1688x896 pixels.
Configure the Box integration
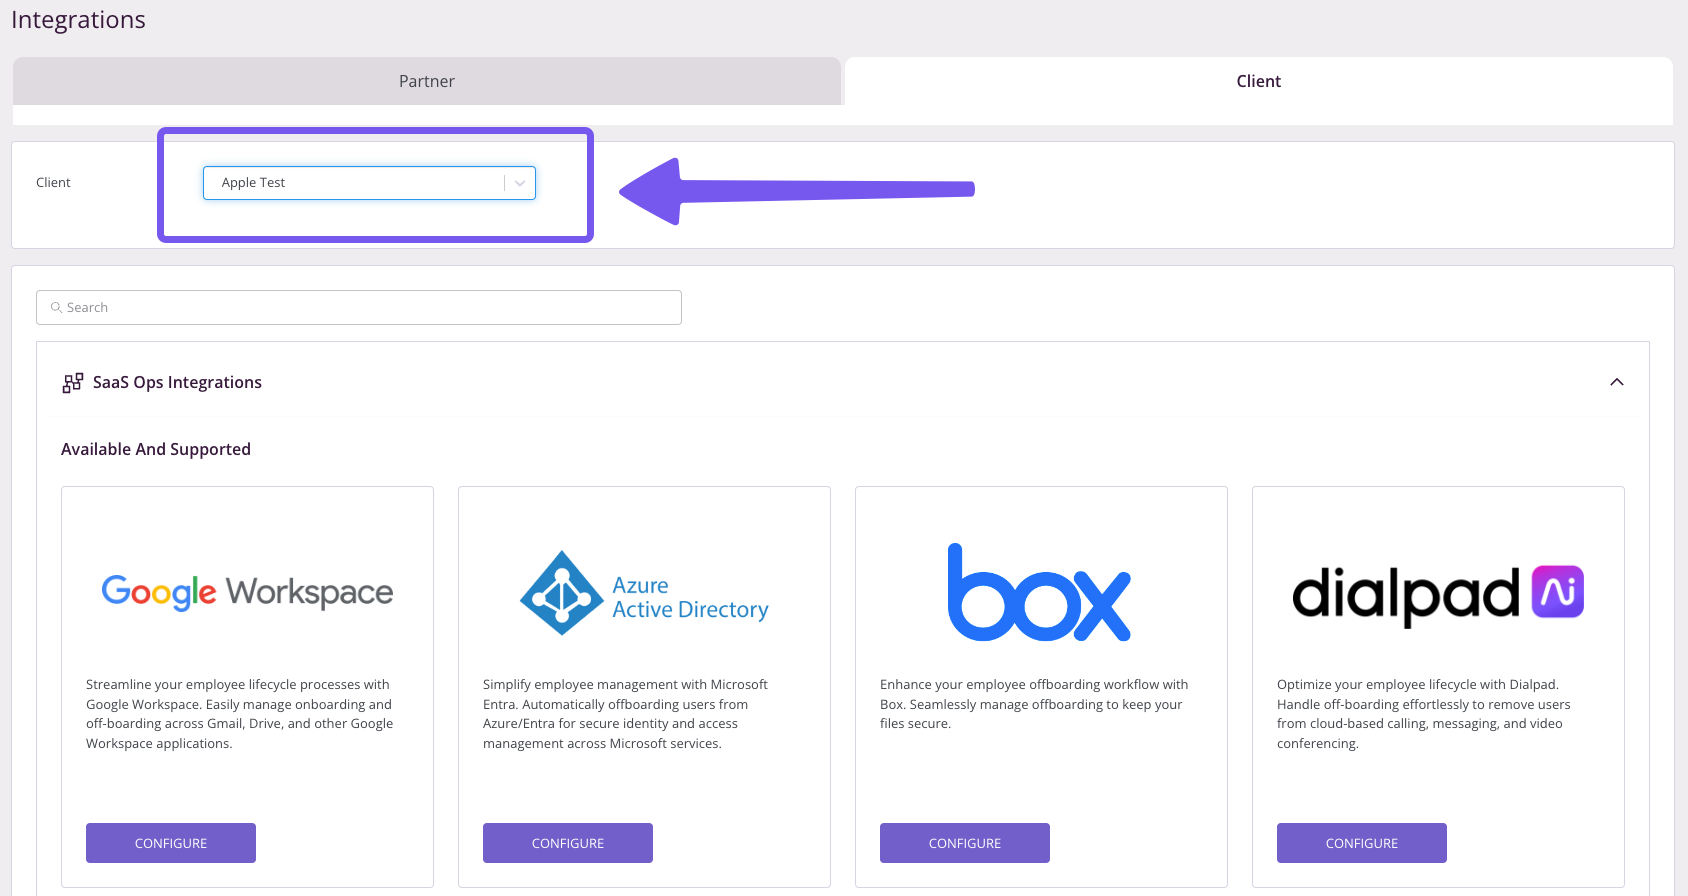[965, 843]
